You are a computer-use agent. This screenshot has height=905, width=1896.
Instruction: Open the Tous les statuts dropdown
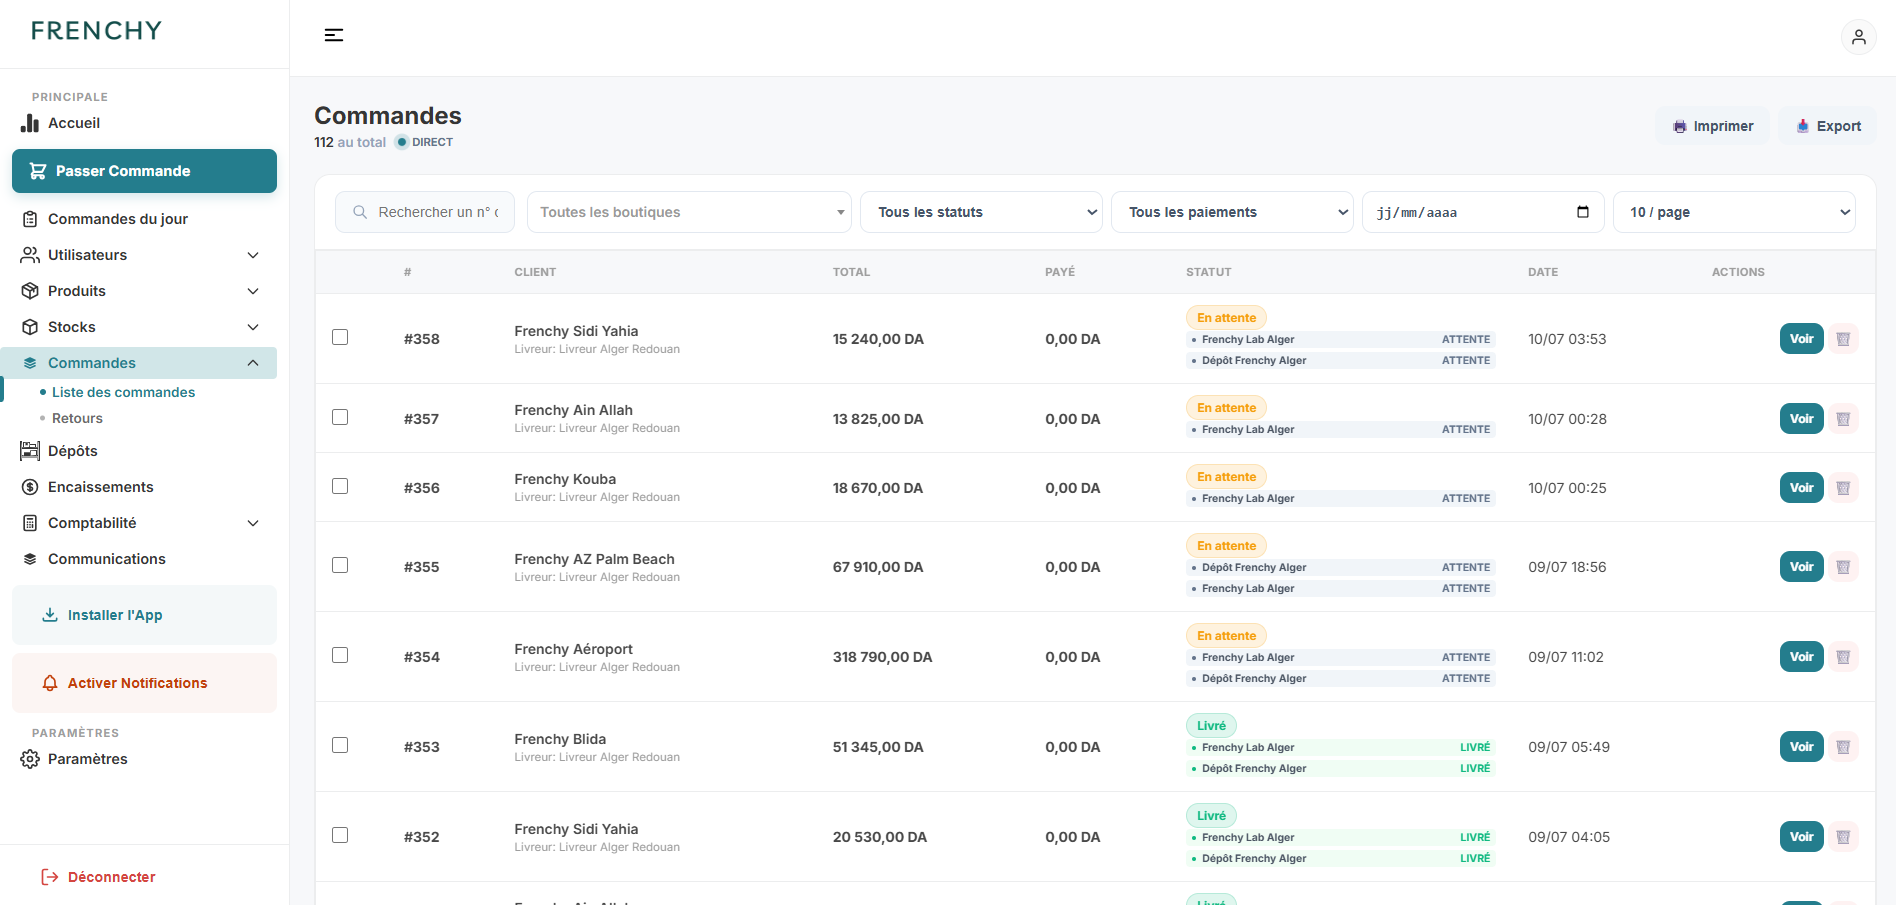(981, 212)
